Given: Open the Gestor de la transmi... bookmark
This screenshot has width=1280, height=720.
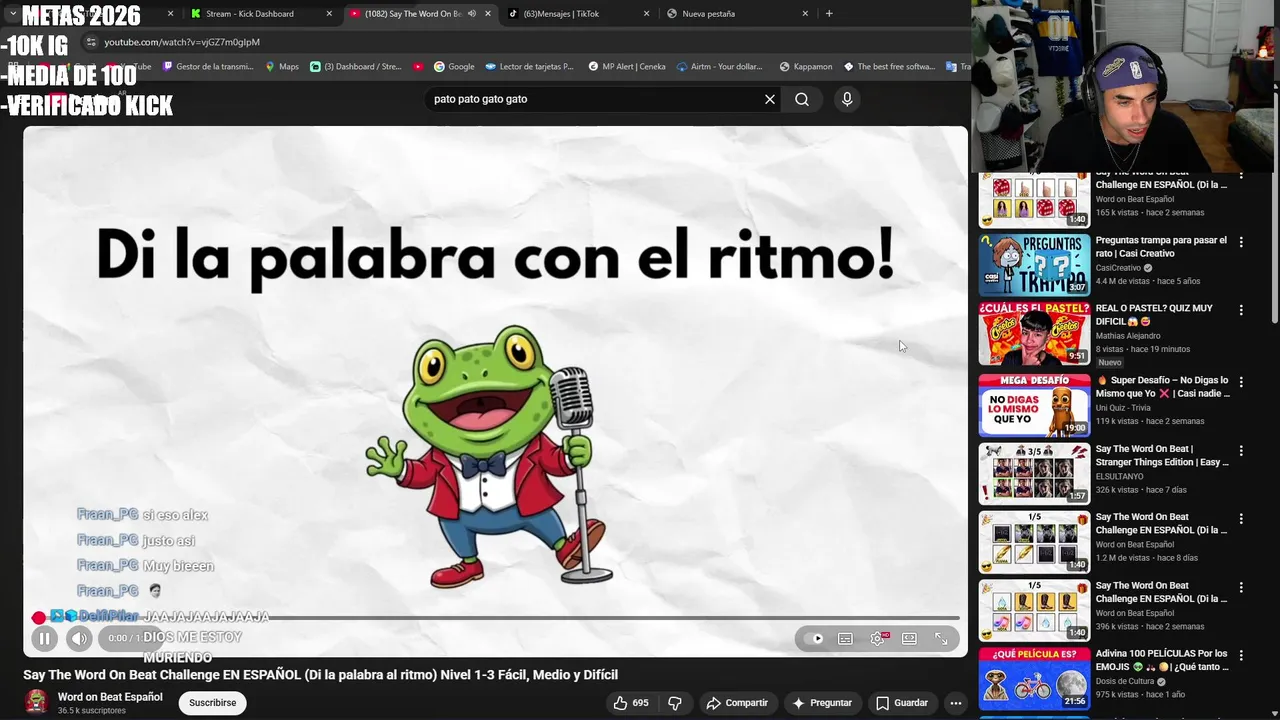Looking at the screenshot, I should tap(208, 67).
